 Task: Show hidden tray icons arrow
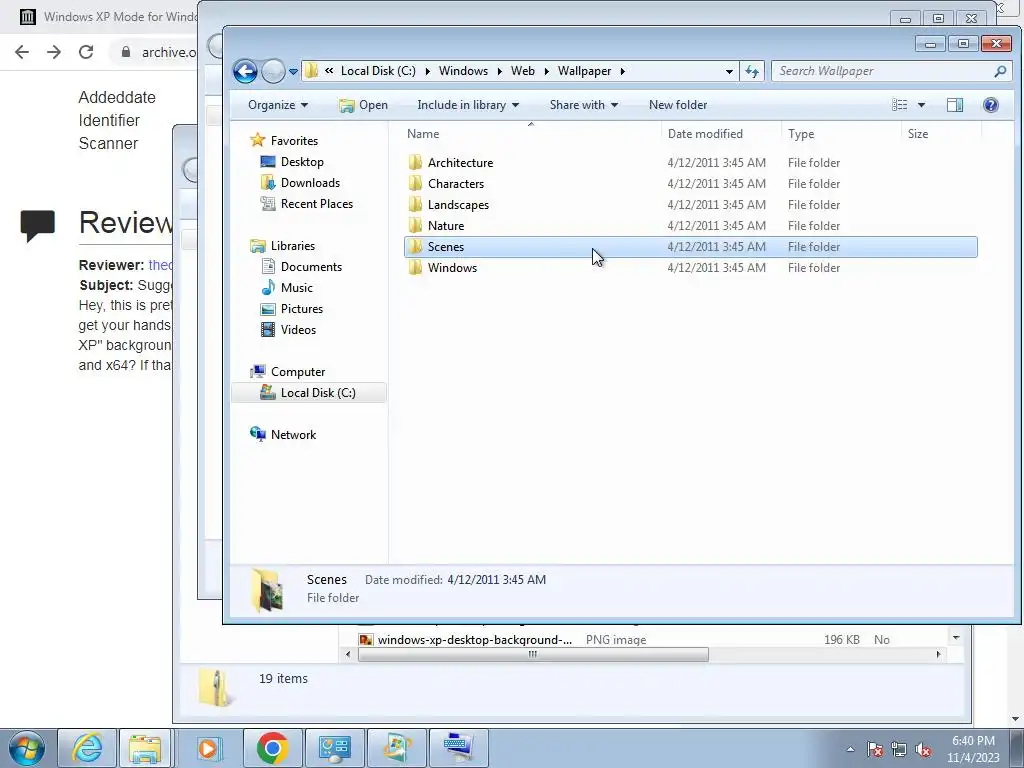850,750
